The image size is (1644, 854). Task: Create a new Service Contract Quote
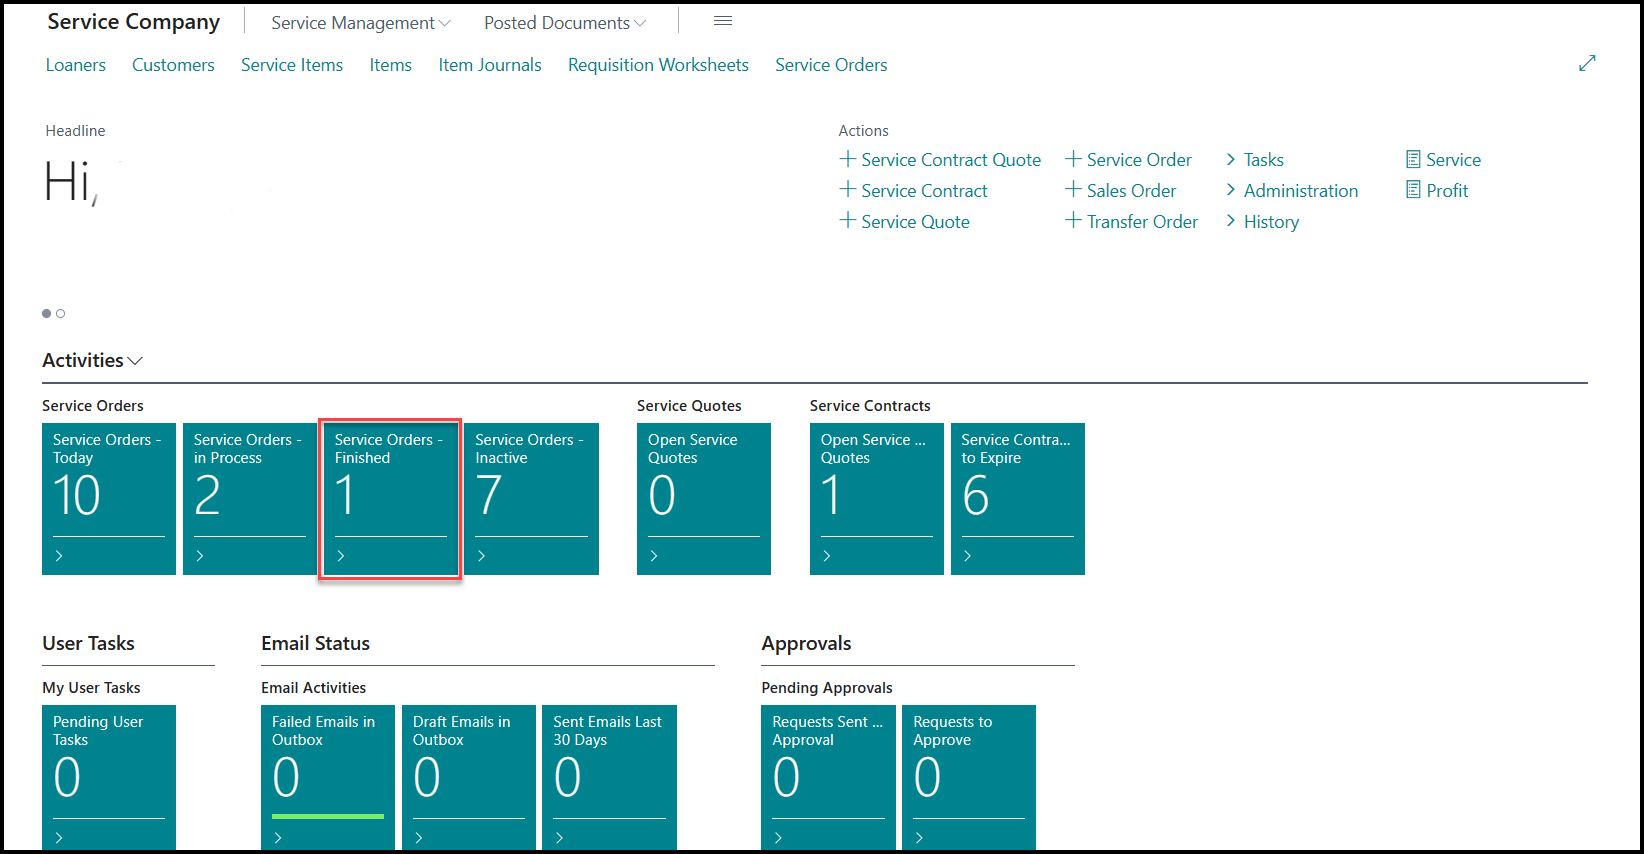click(951, 160)
